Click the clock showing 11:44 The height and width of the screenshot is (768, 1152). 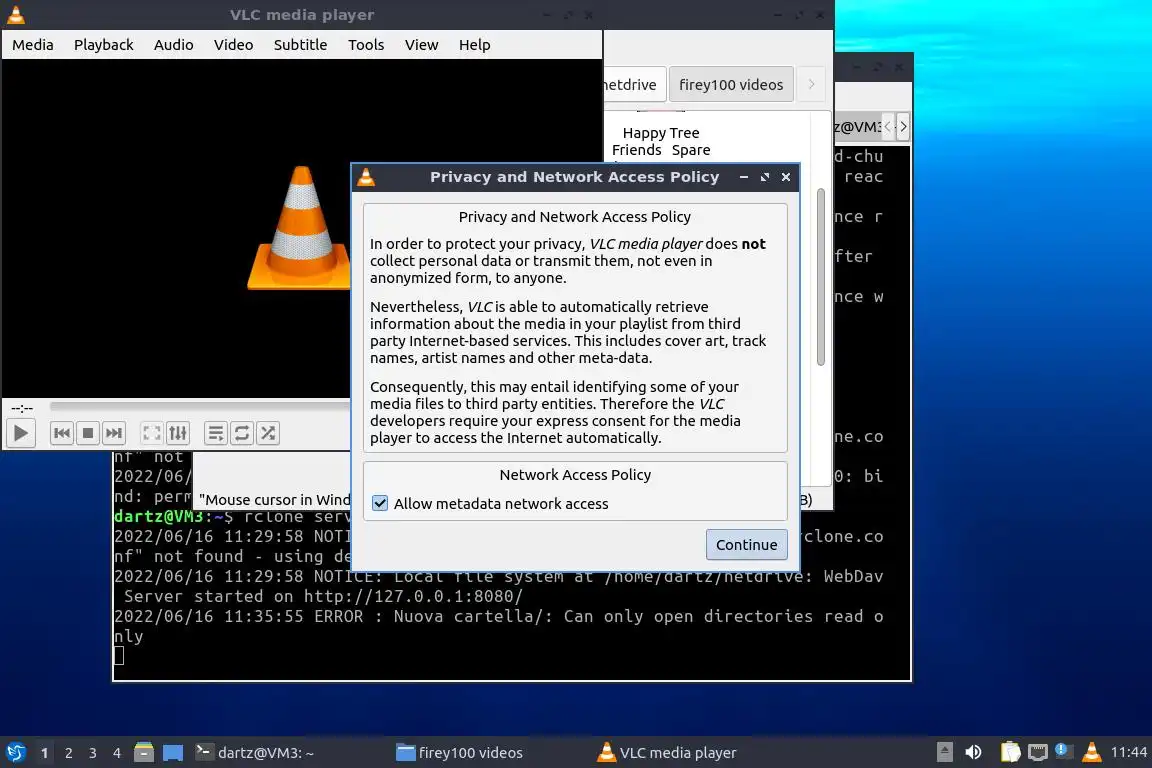point(1128,752)
